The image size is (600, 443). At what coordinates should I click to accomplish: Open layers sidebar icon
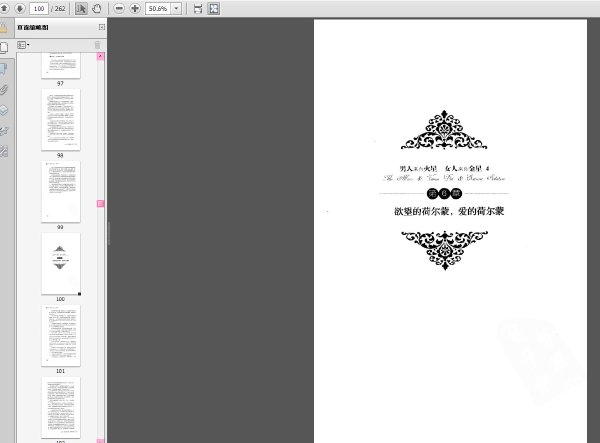3,111
